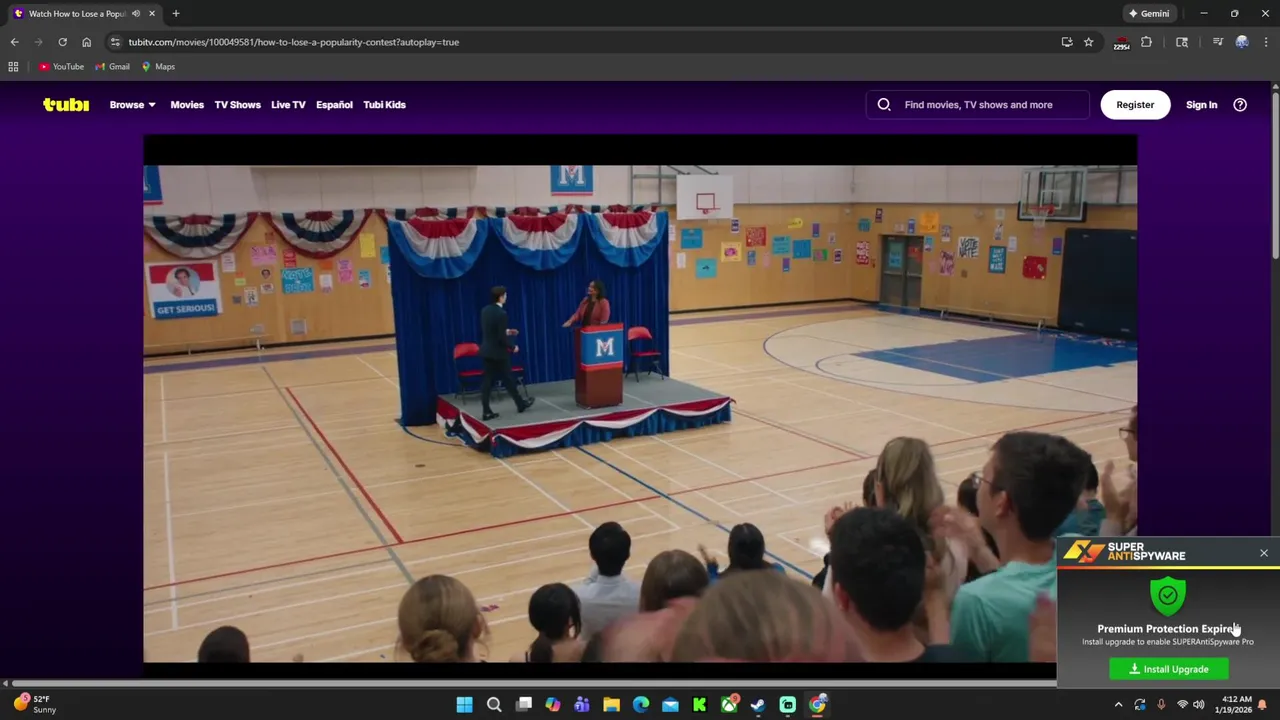Click the Tubi logo
1280x720 pixels.
tap(66, 104)
